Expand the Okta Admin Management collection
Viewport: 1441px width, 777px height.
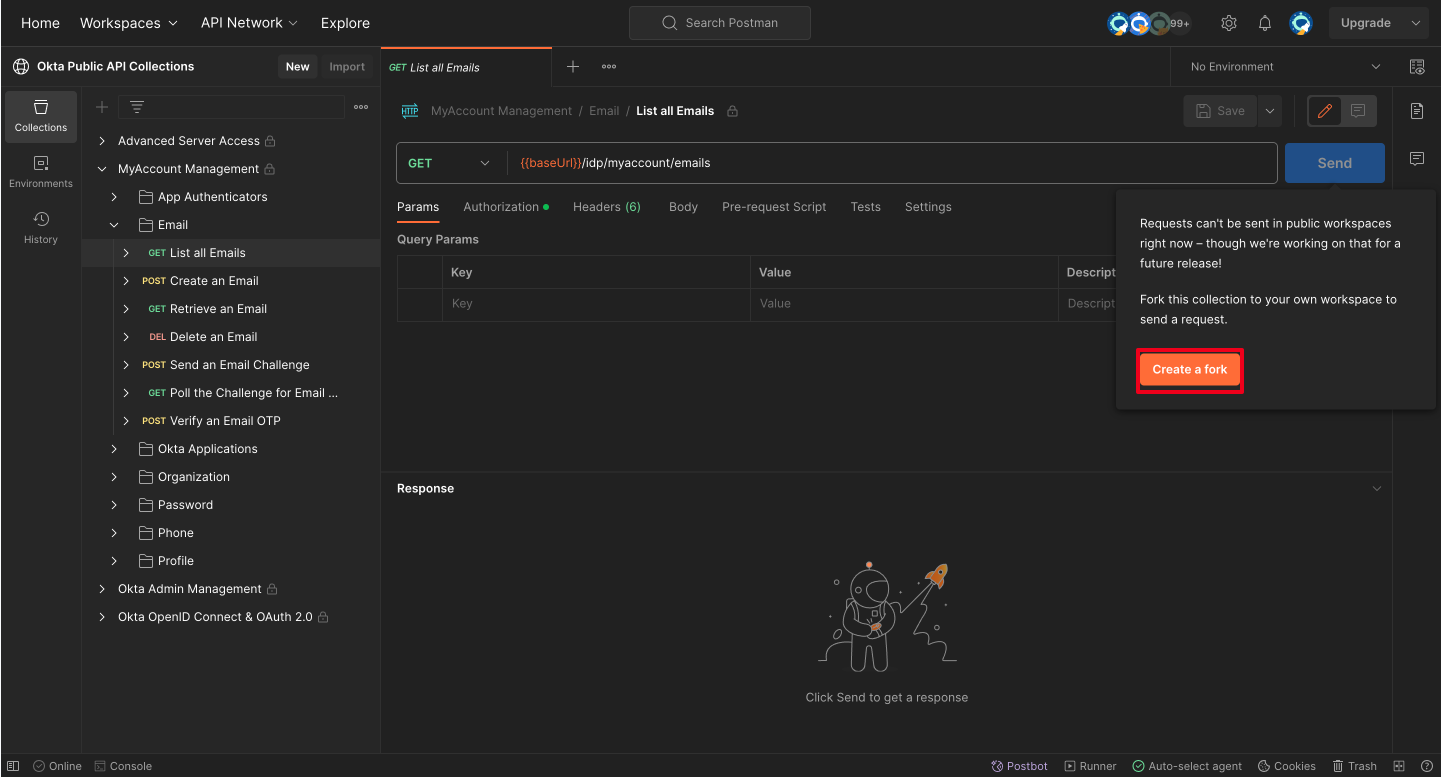coord(102,589)
